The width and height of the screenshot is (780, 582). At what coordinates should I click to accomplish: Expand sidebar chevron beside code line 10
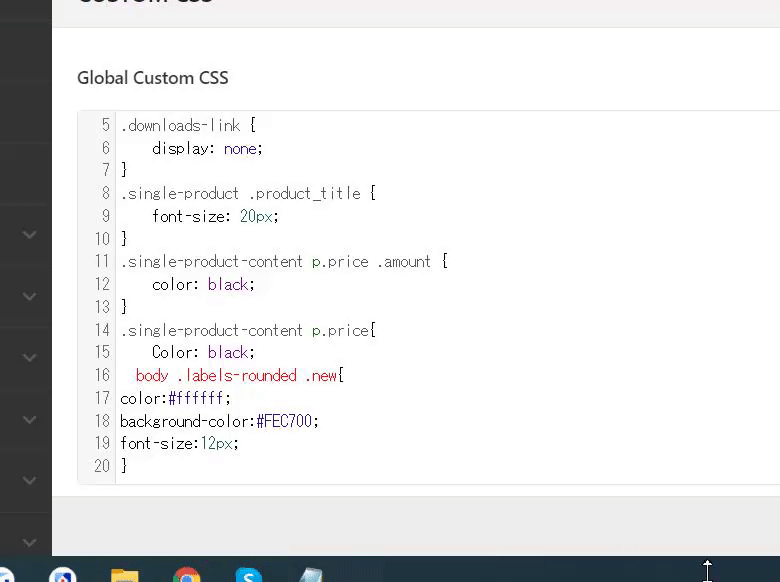[29, 234]
